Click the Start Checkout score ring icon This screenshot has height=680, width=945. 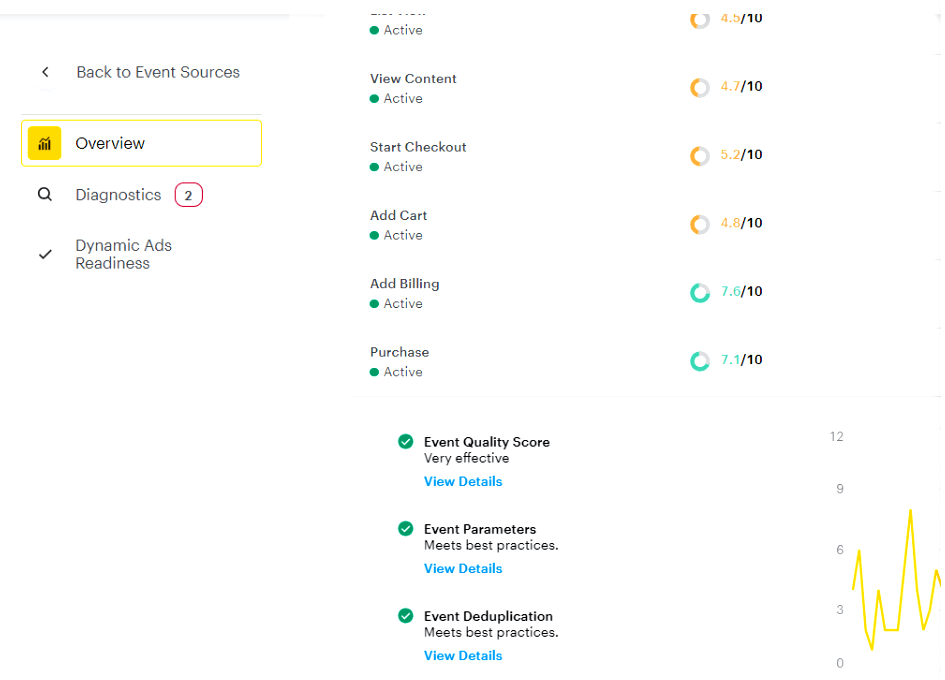coord(700,156)
